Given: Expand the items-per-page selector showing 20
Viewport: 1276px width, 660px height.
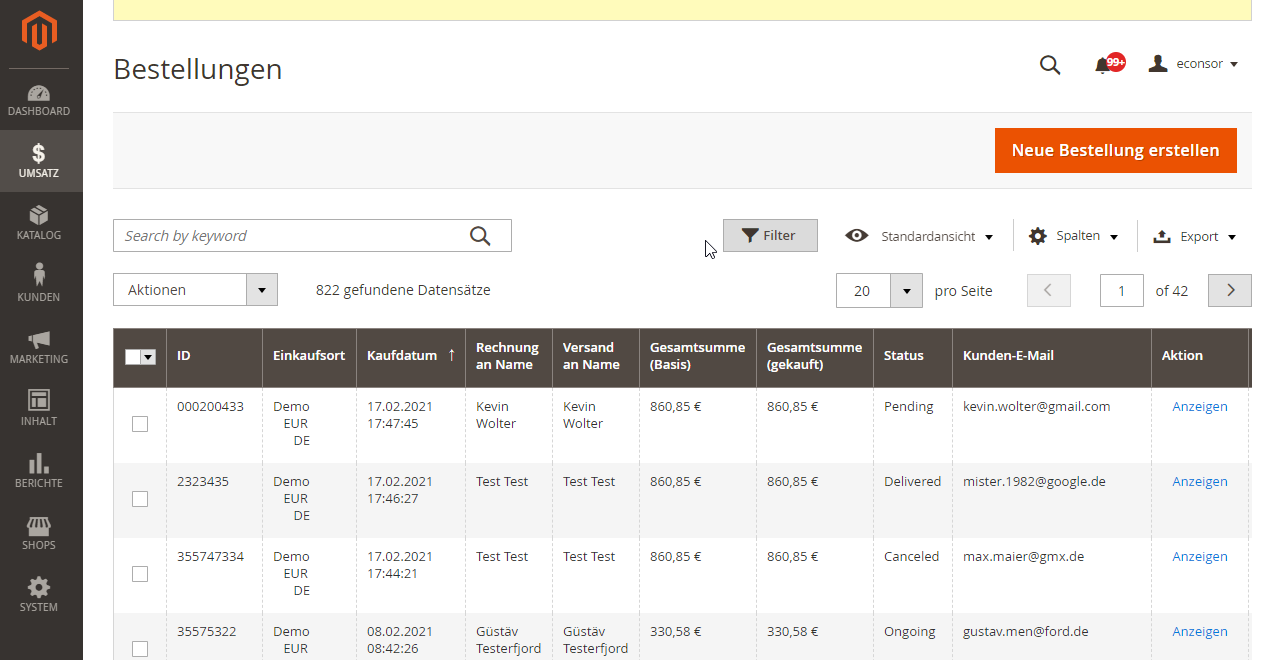Looking at the screenshot, I should click(x=878, y=290).
